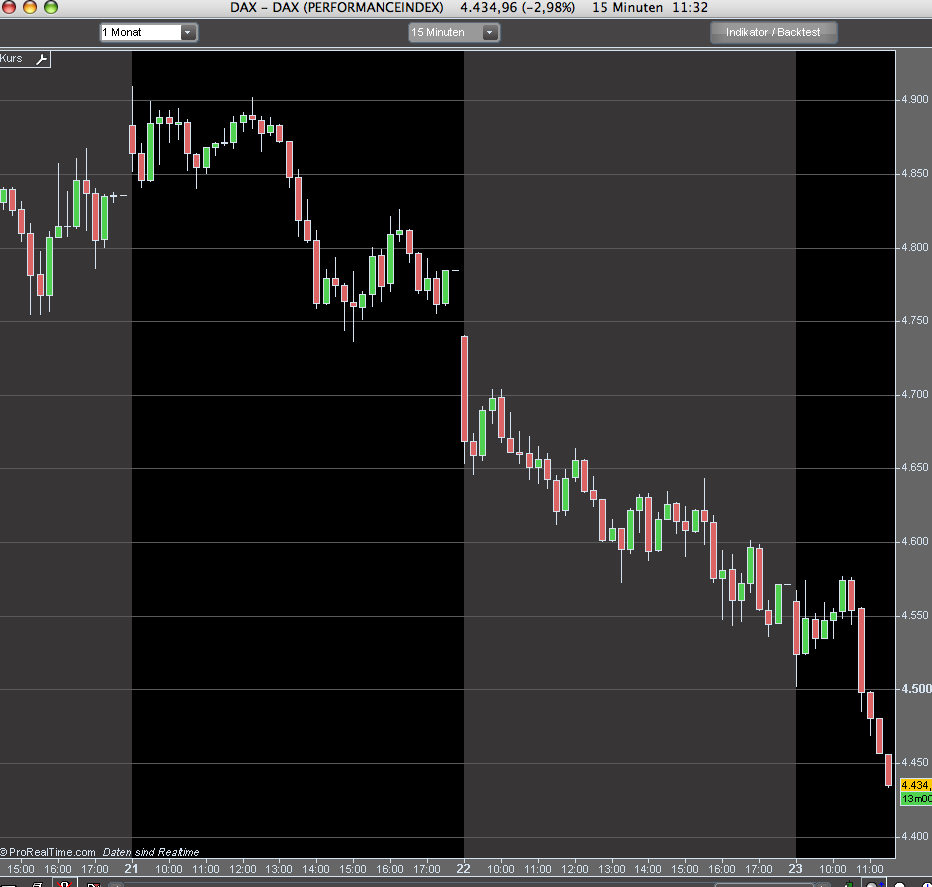The height and width of the screenshot is (887, 932).
Task: Click the arrow of the 15 Minuten combo box
Action: [x=490, y=32]
